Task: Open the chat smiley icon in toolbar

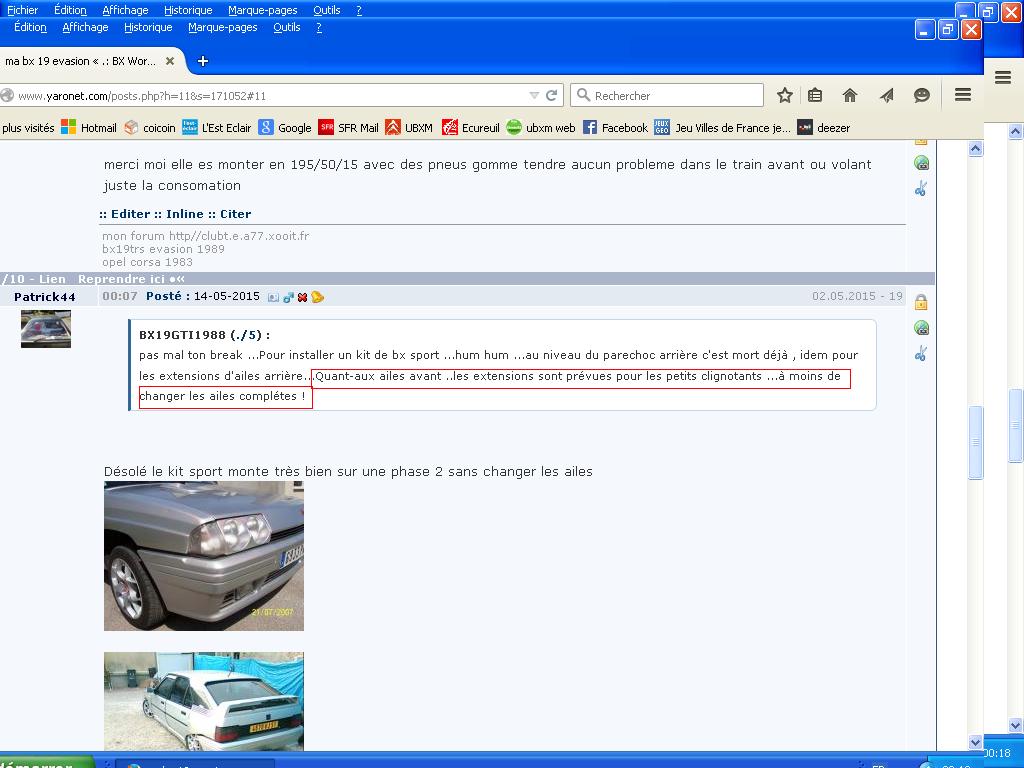Action: pos(922,95)
